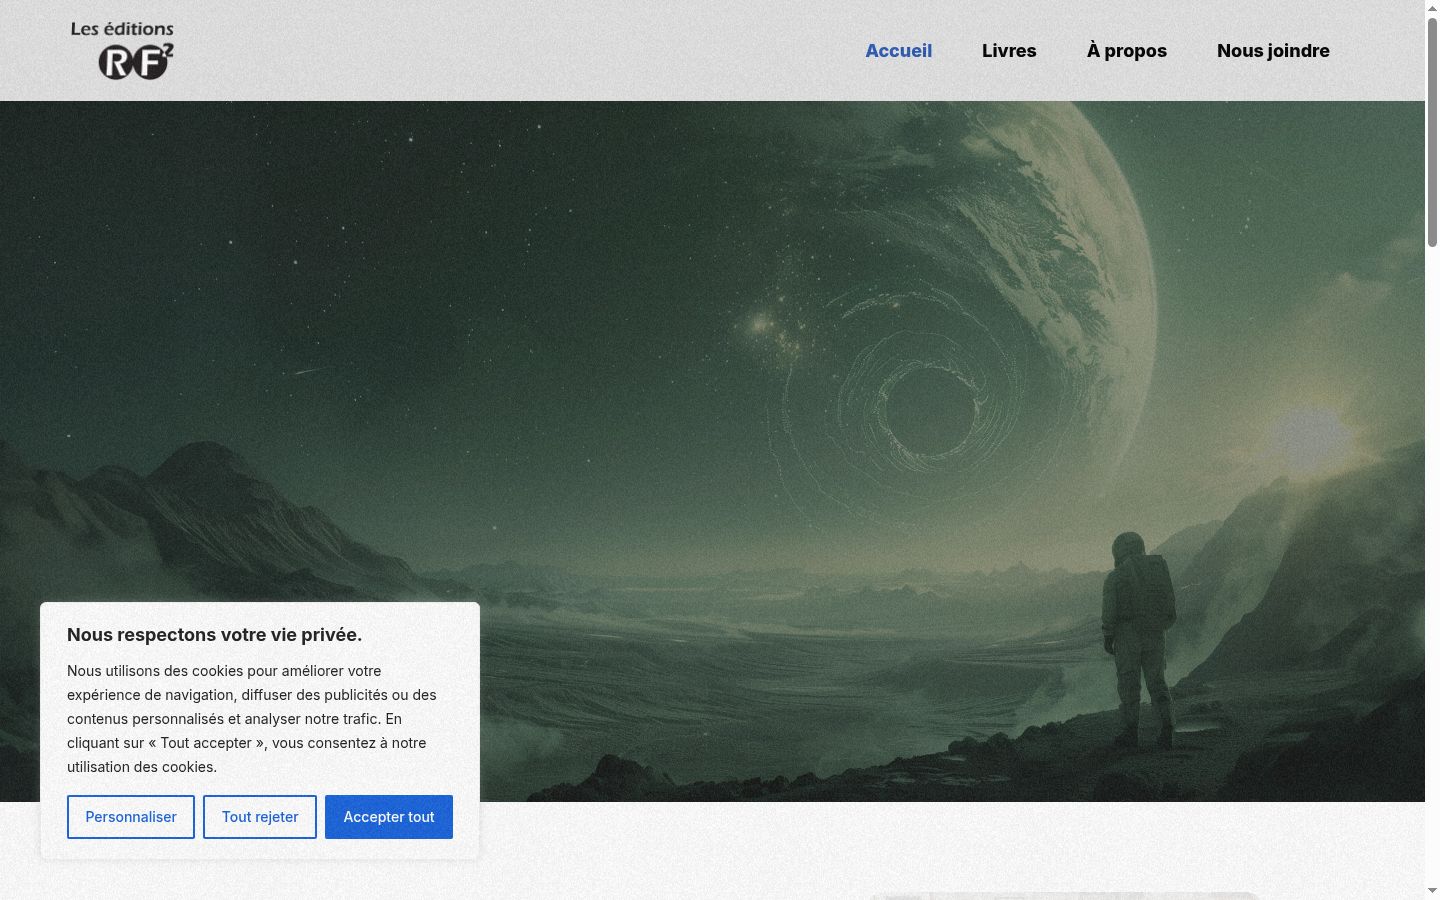Go to the Livres page
The height and width of the screenshot is (900, 1440).
pyautogui.click(x=1009, y=51)
